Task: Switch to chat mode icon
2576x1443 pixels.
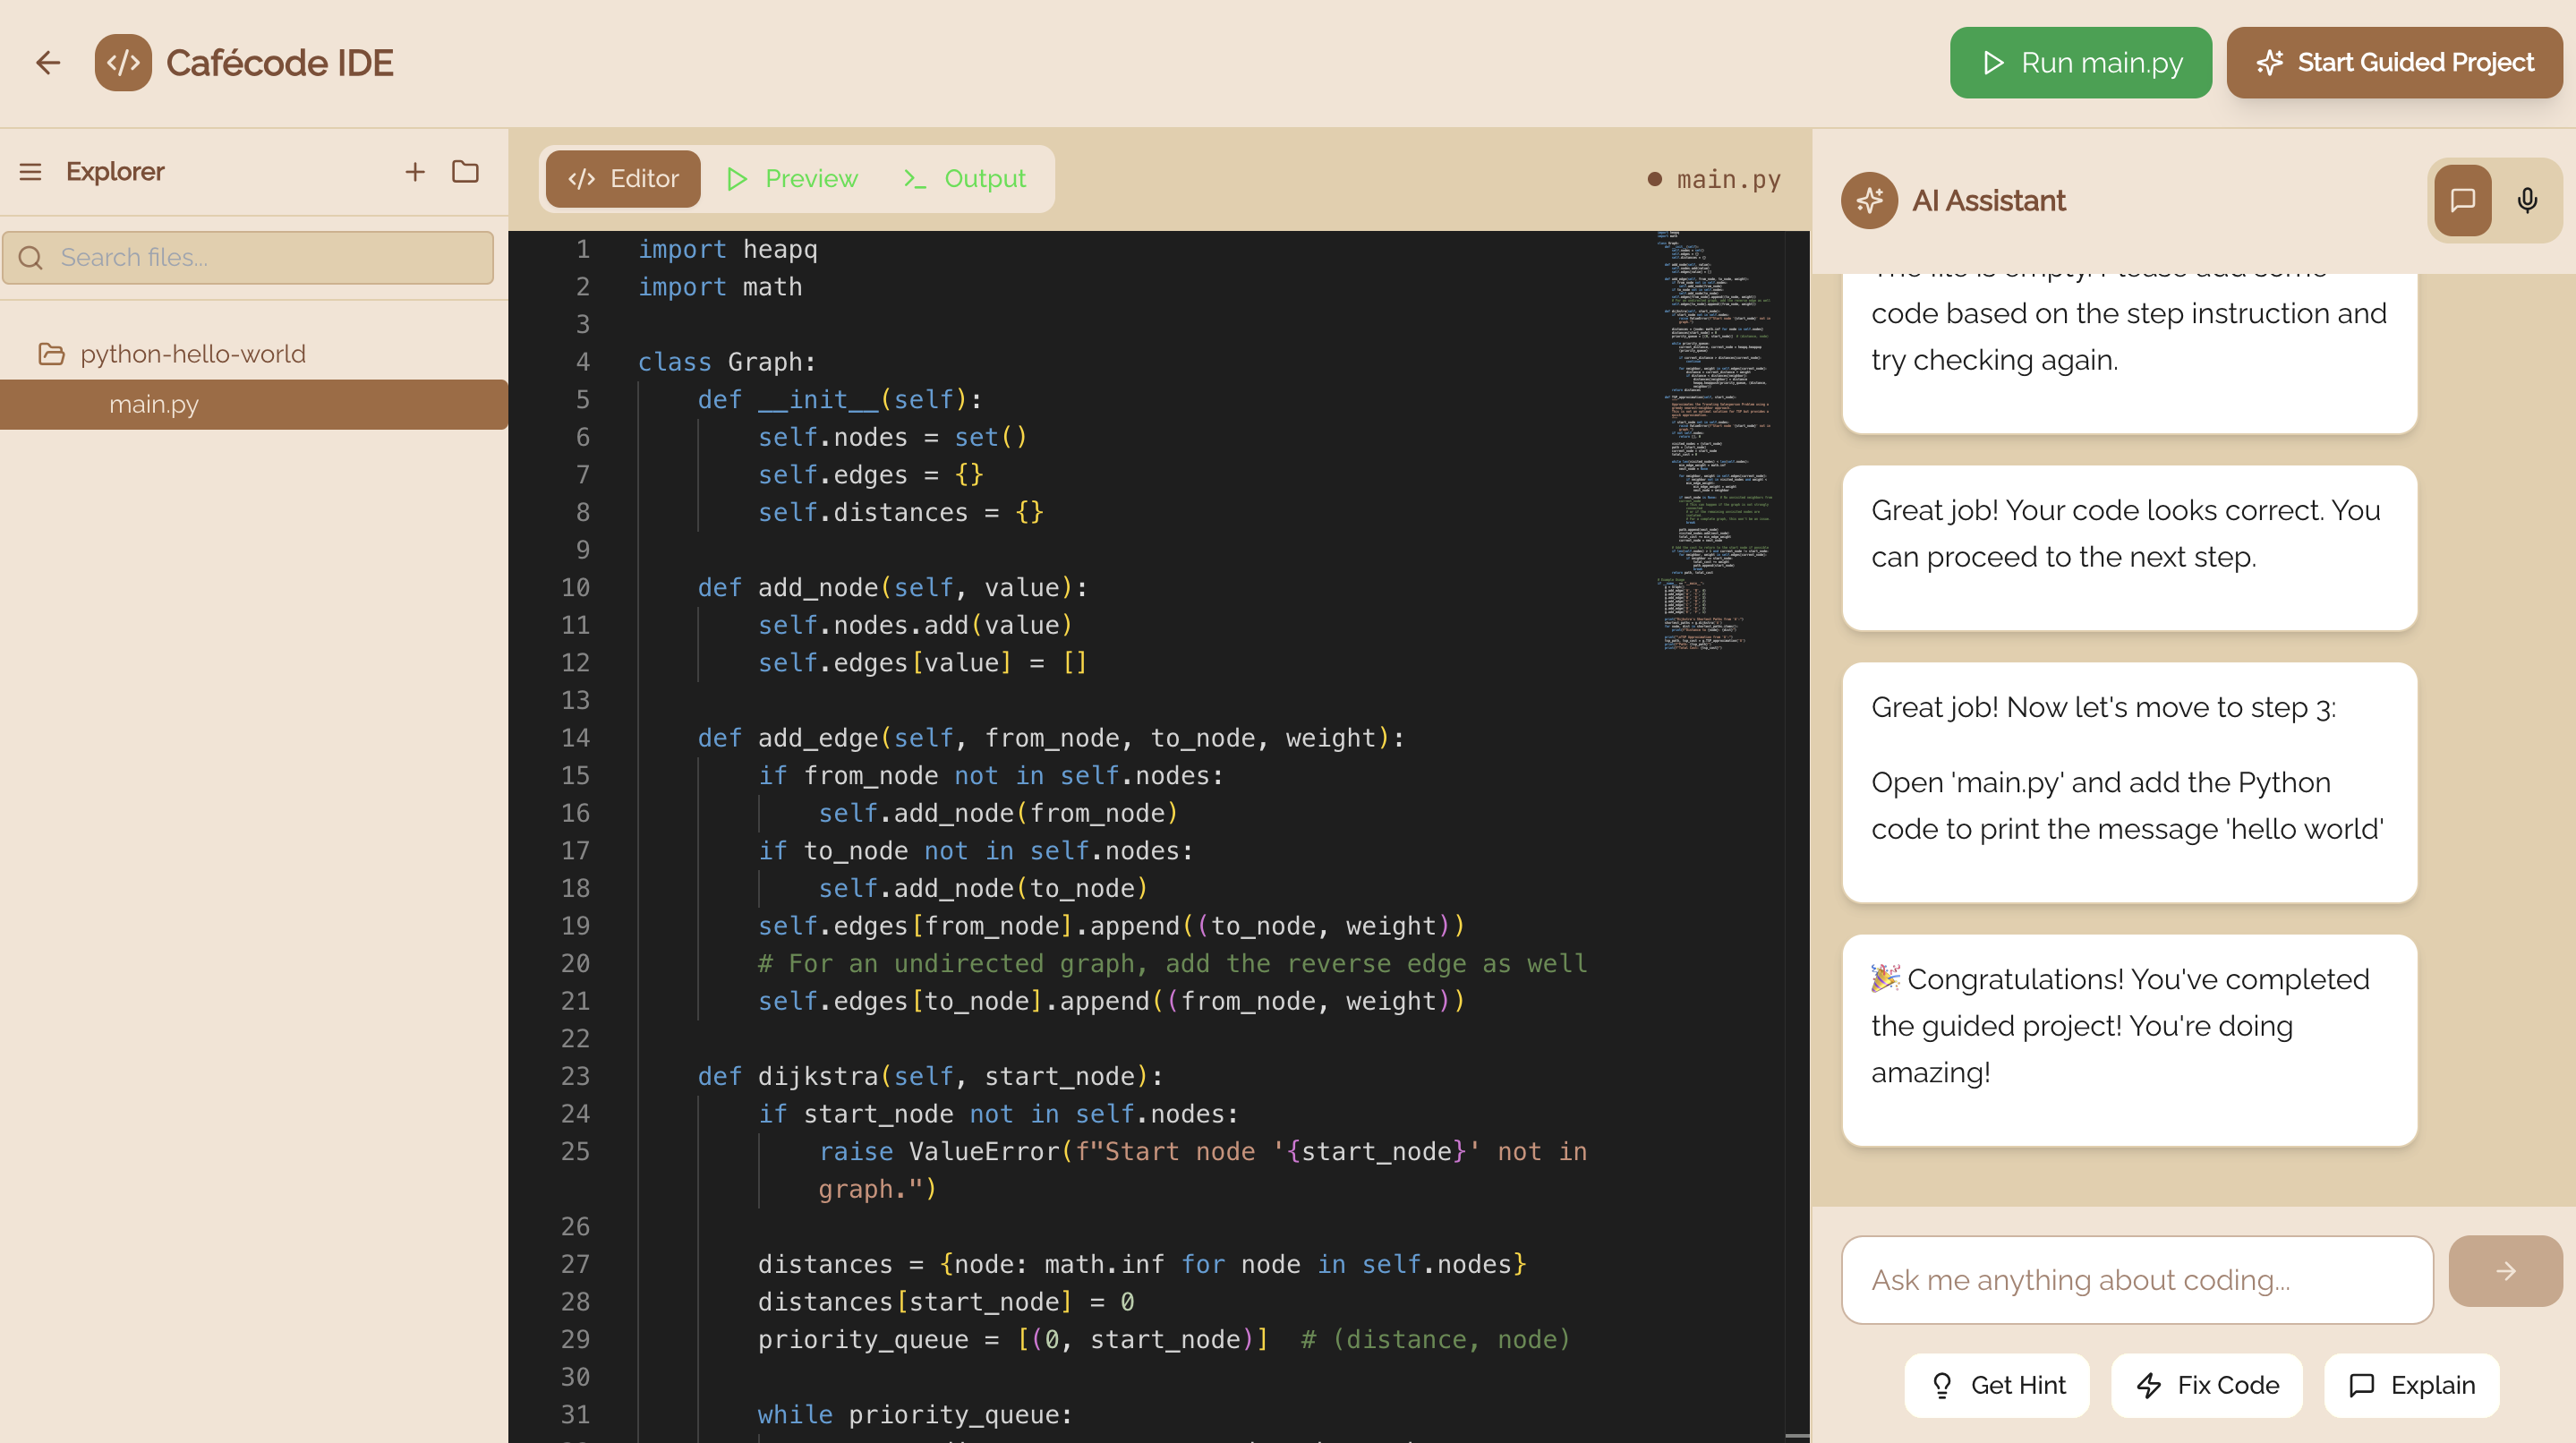Action: pos(2462,201)
